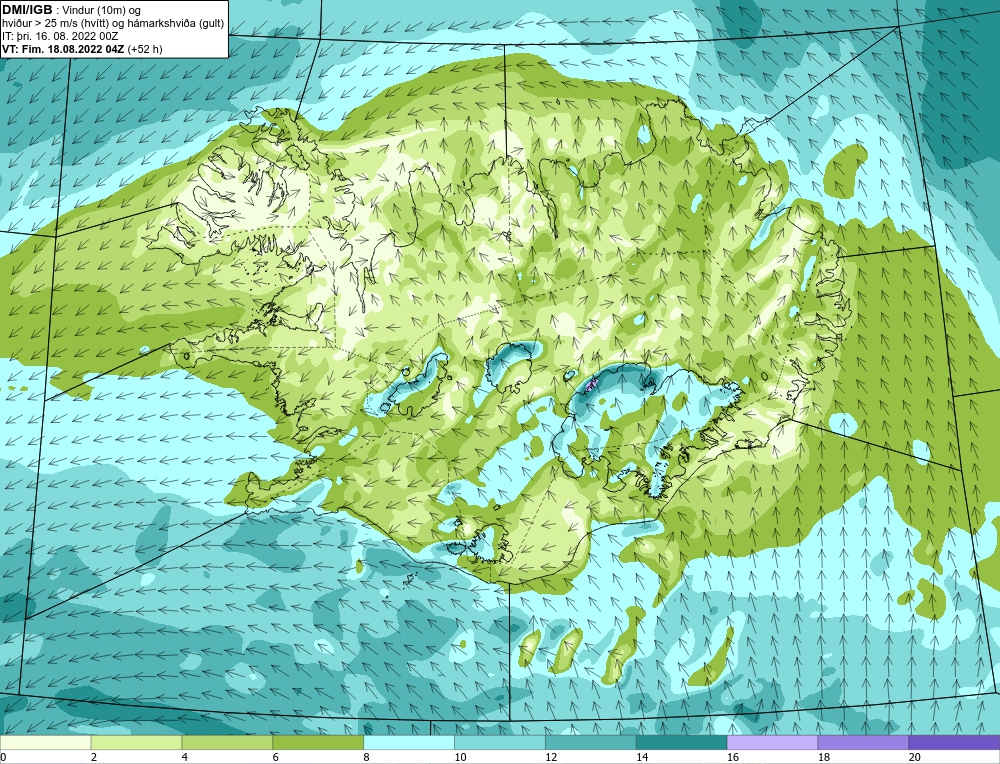Image resolution: width=1000 pixels, height=764 pixels.
Task: Click the legend label '12'
Action: (x=551, y=757)
